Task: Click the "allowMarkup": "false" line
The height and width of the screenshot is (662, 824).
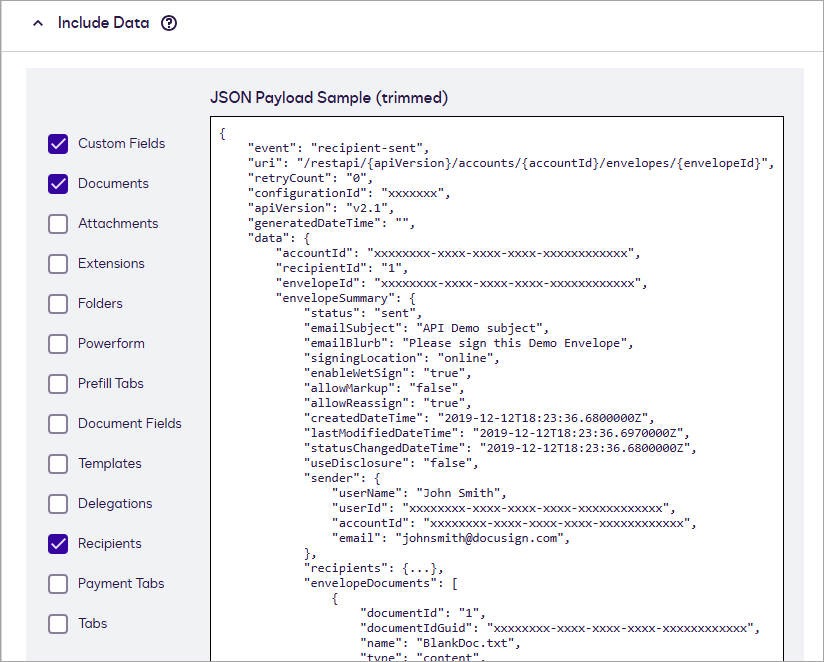Action: pos(384,388)
